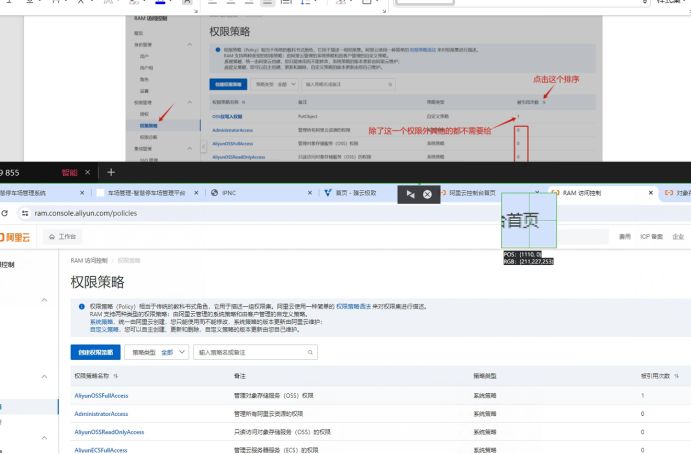Open site information icon beside the URL
The width and height of the screenshot is (691, 454).
click(x=25, y=213)
